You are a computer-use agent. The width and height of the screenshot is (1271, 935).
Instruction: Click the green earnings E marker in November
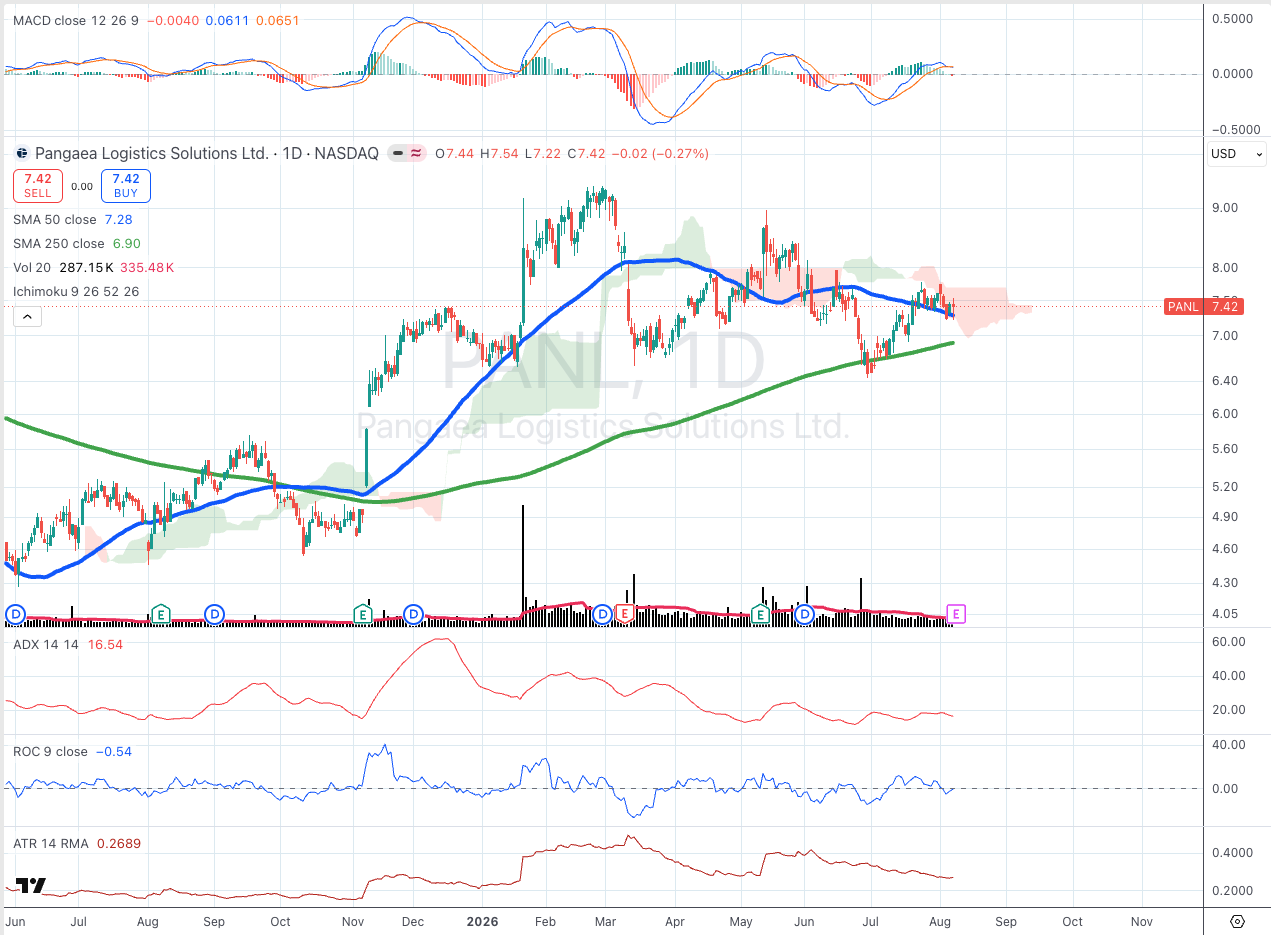[x=362, y=613]
